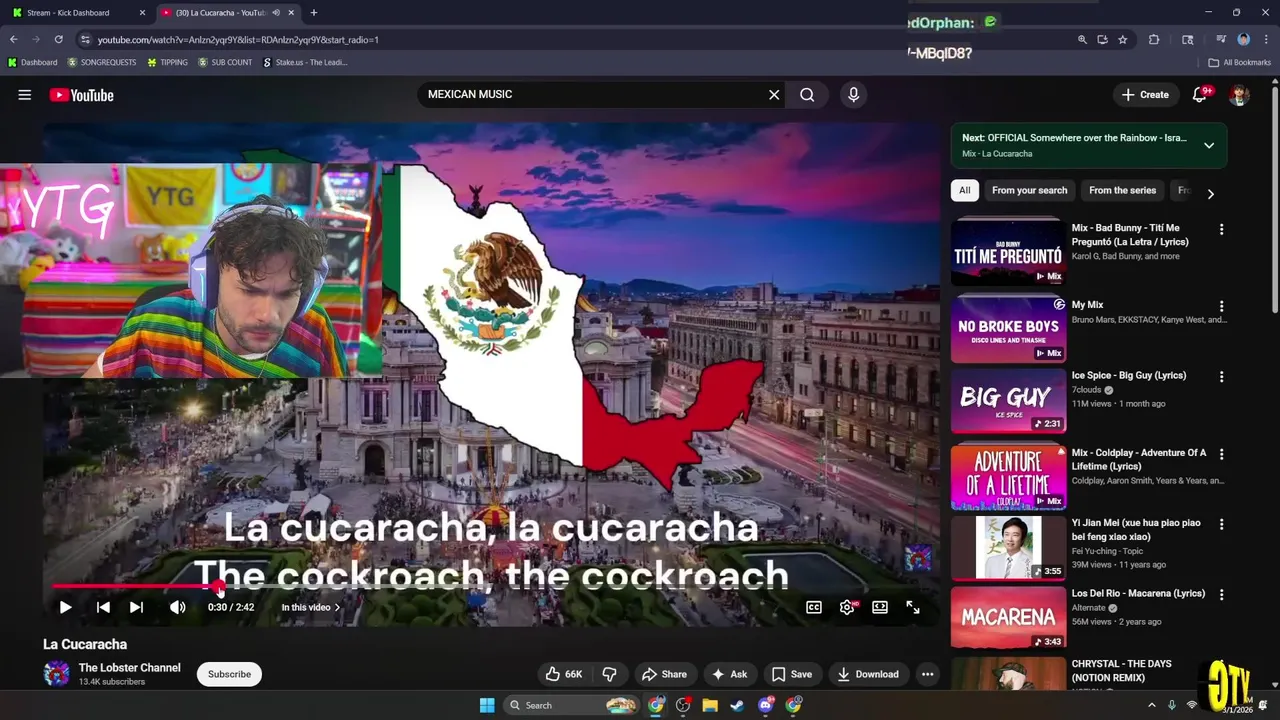
Task: Open options menu for My Mix
Action: tap(1221, 306)
